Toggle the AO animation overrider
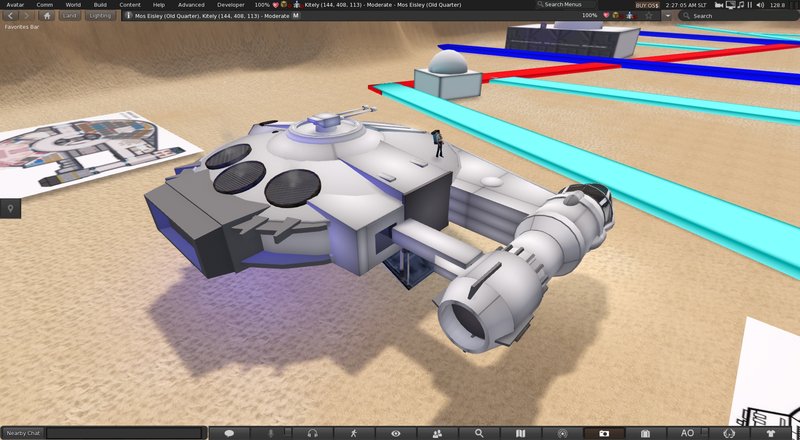The width and height of the screenshot is (800, 440). point(687,433)
